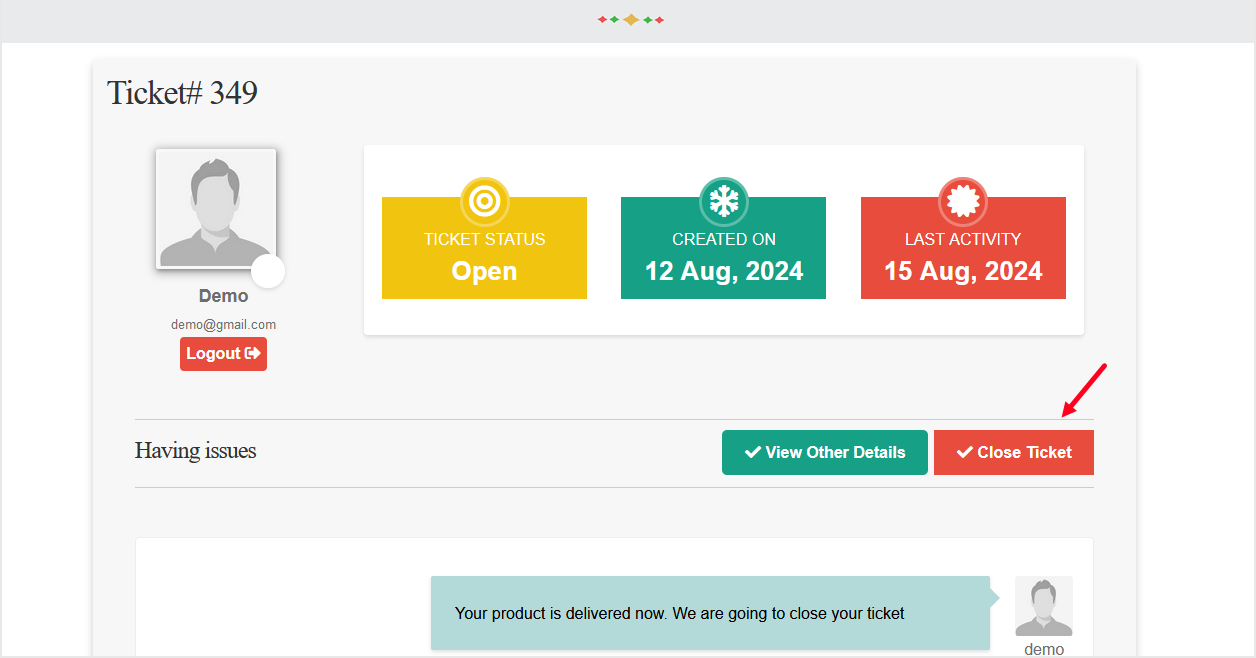The height and width of the screenshot is (658, 1256).
Task: Click the sign-out arrow icon in Logout
Action: 253,354
